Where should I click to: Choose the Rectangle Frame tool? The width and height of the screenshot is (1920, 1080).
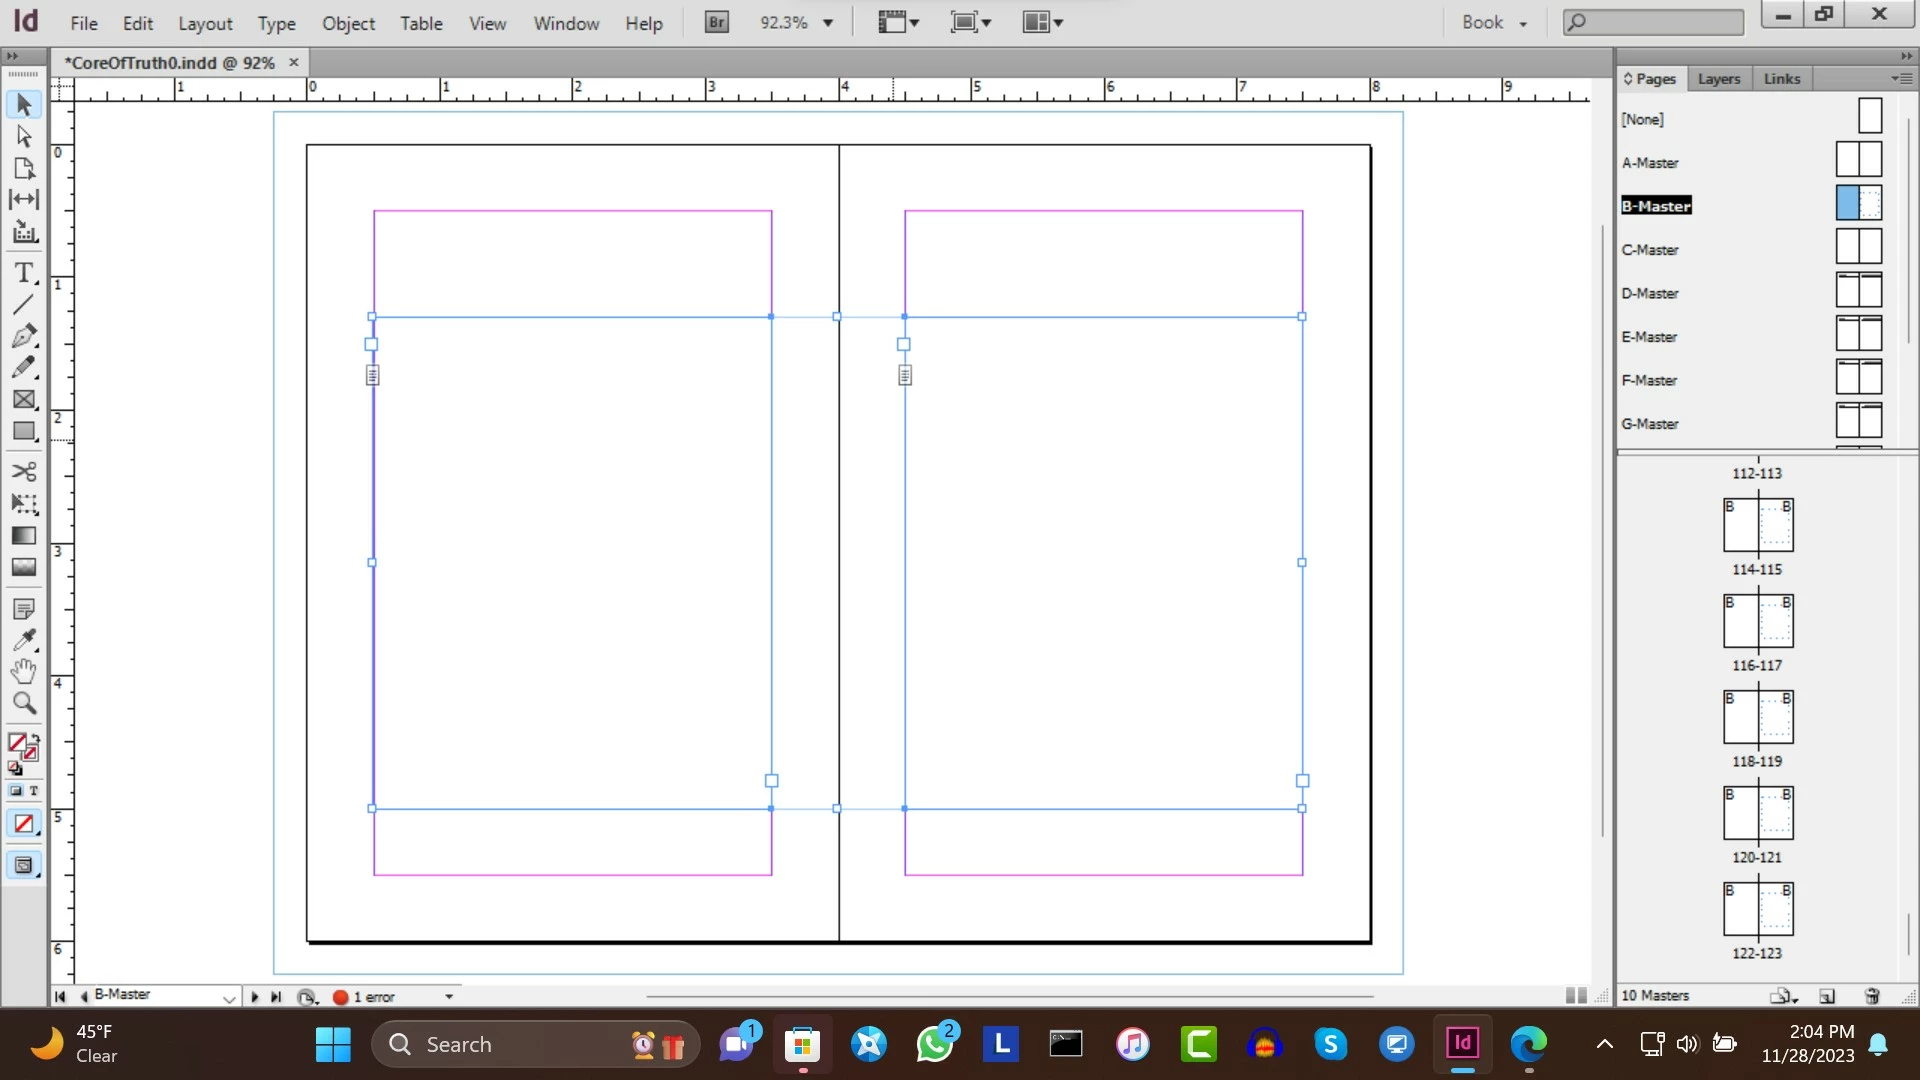click(x=24, y=399)
